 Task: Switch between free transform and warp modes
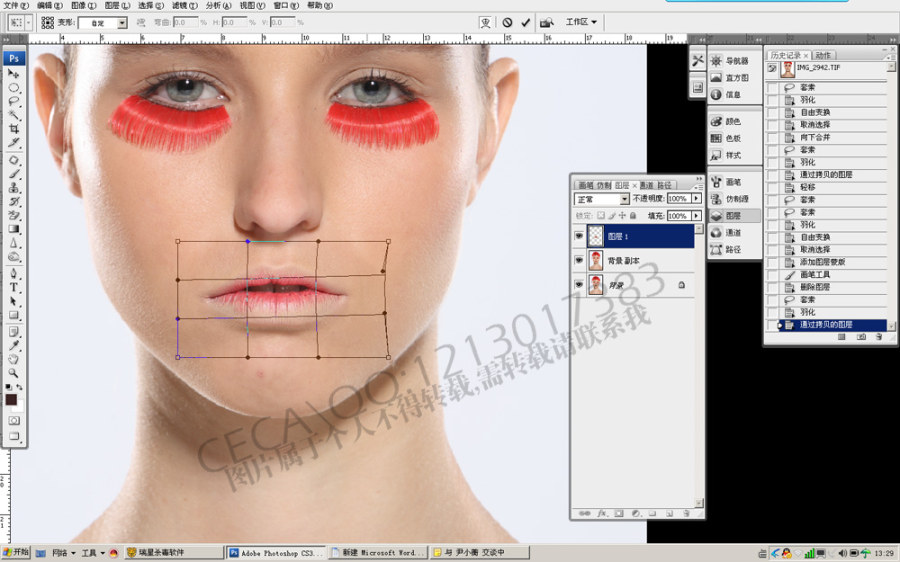pos(486,22)
